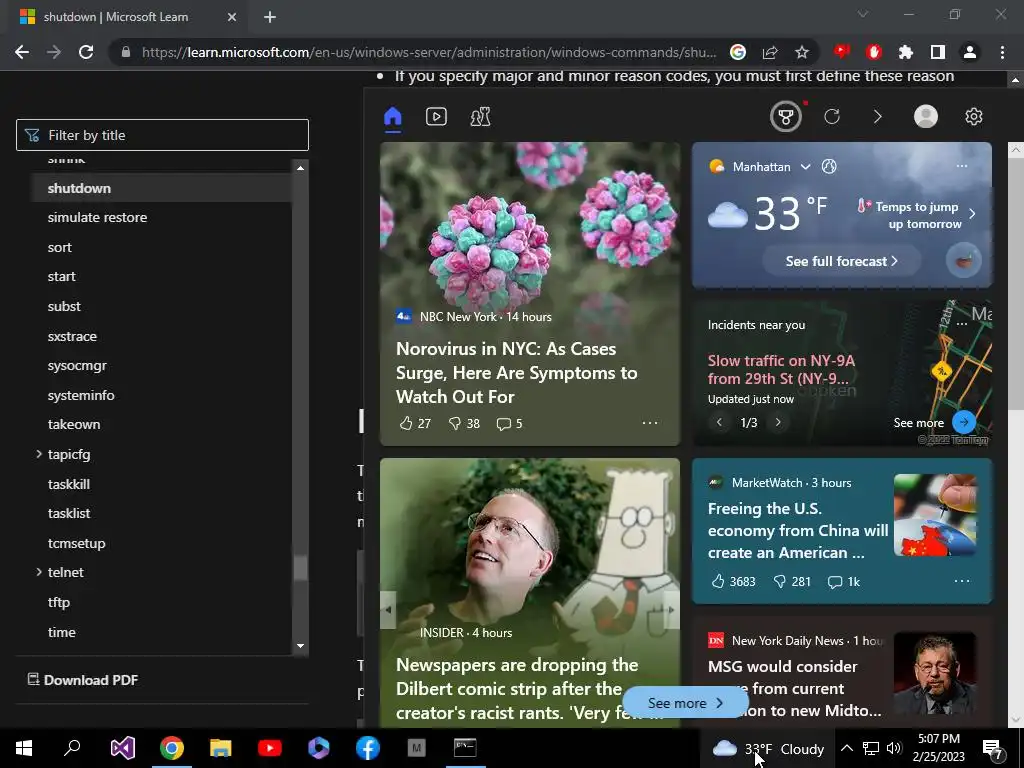
Task: Open the MSG would consider article
Action: [x=794, y=688]
